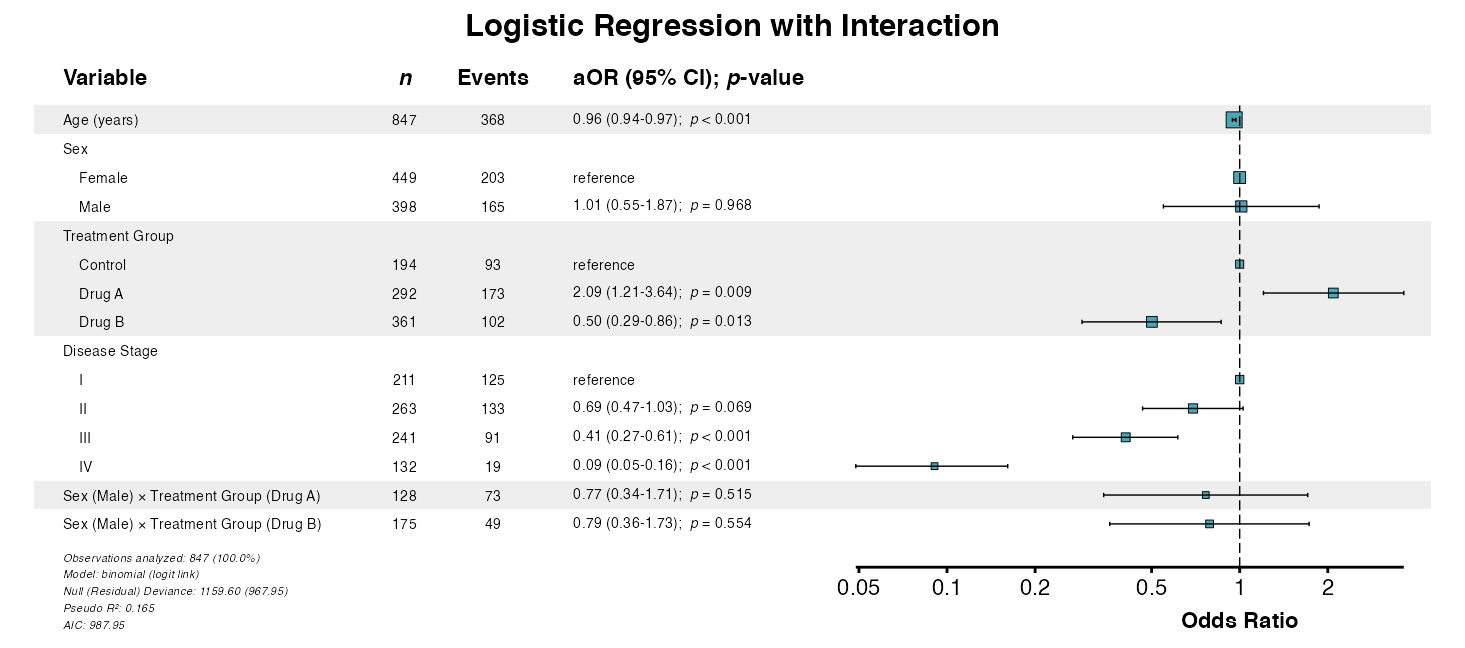This screenshot has height=648, width=1465.
Task: Click the 0.5 tick label on the axis
Action: click(1152, 588)
